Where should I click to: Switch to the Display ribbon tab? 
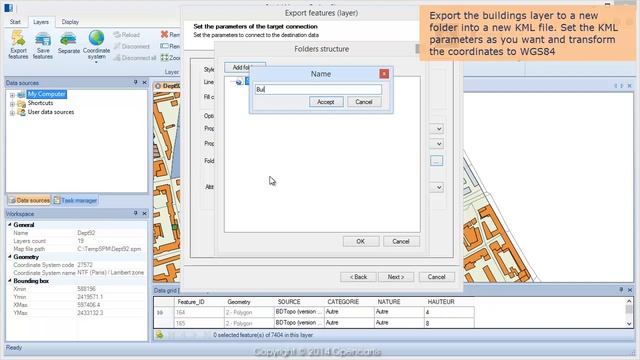pyautogui.click(x=70, y=22)
